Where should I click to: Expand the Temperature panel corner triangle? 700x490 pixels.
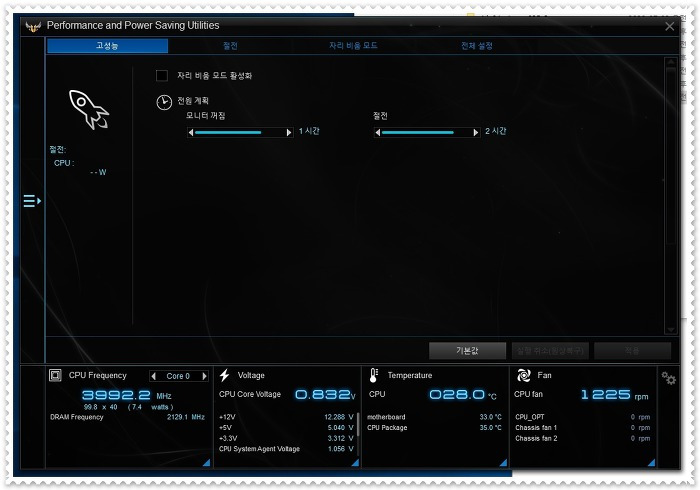tap(504, 463)
